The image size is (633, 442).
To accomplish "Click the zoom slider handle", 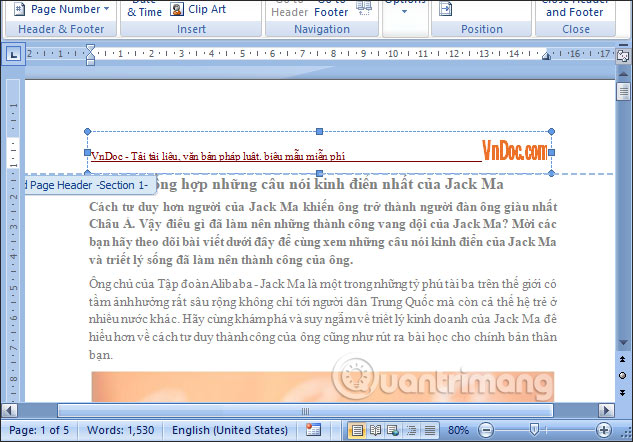I will tap(534, 429).
